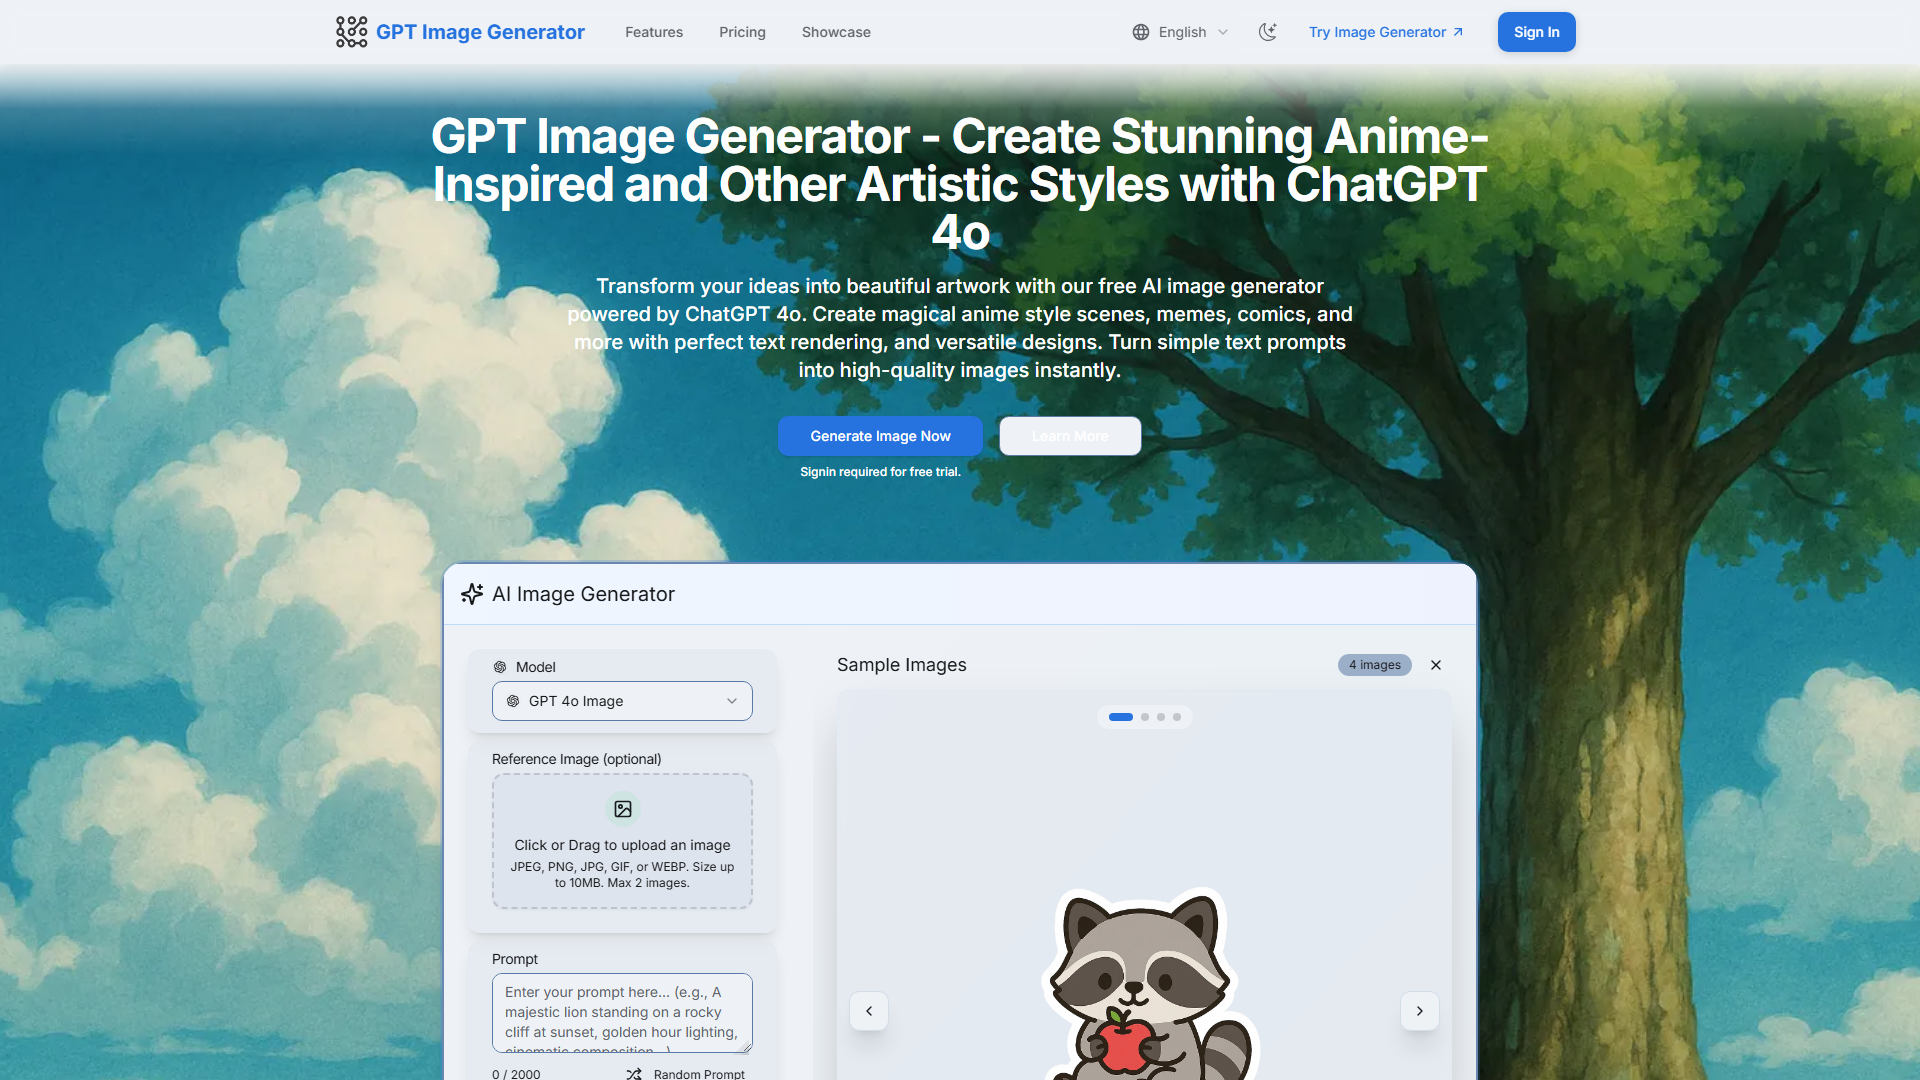Click the globe language icon
The height and width of the screenshot is (1080, 1920).
1141,32
